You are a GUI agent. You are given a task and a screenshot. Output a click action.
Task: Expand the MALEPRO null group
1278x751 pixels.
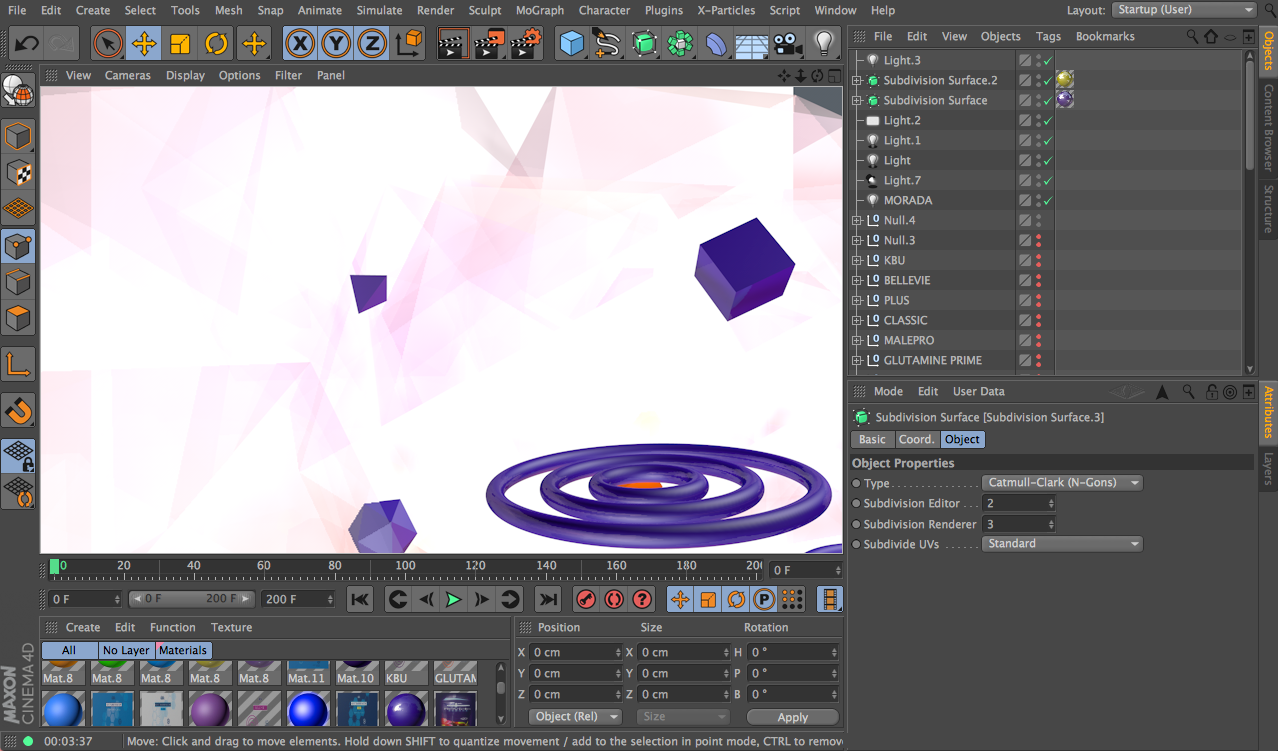click(857, 340)
